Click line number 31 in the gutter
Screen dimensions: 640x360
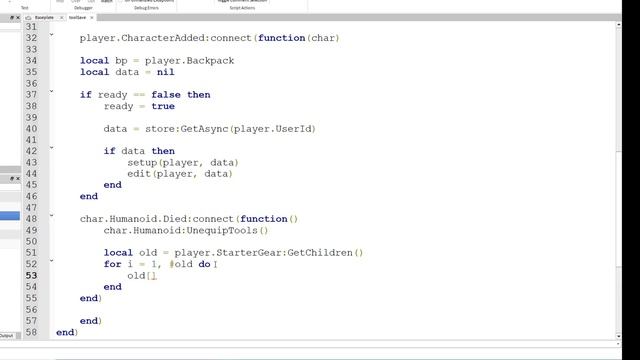click(x=31, y=27)
